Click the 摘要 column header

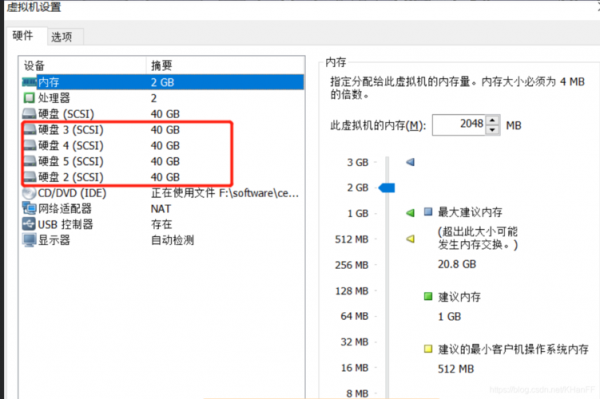[x=225, y=66]
